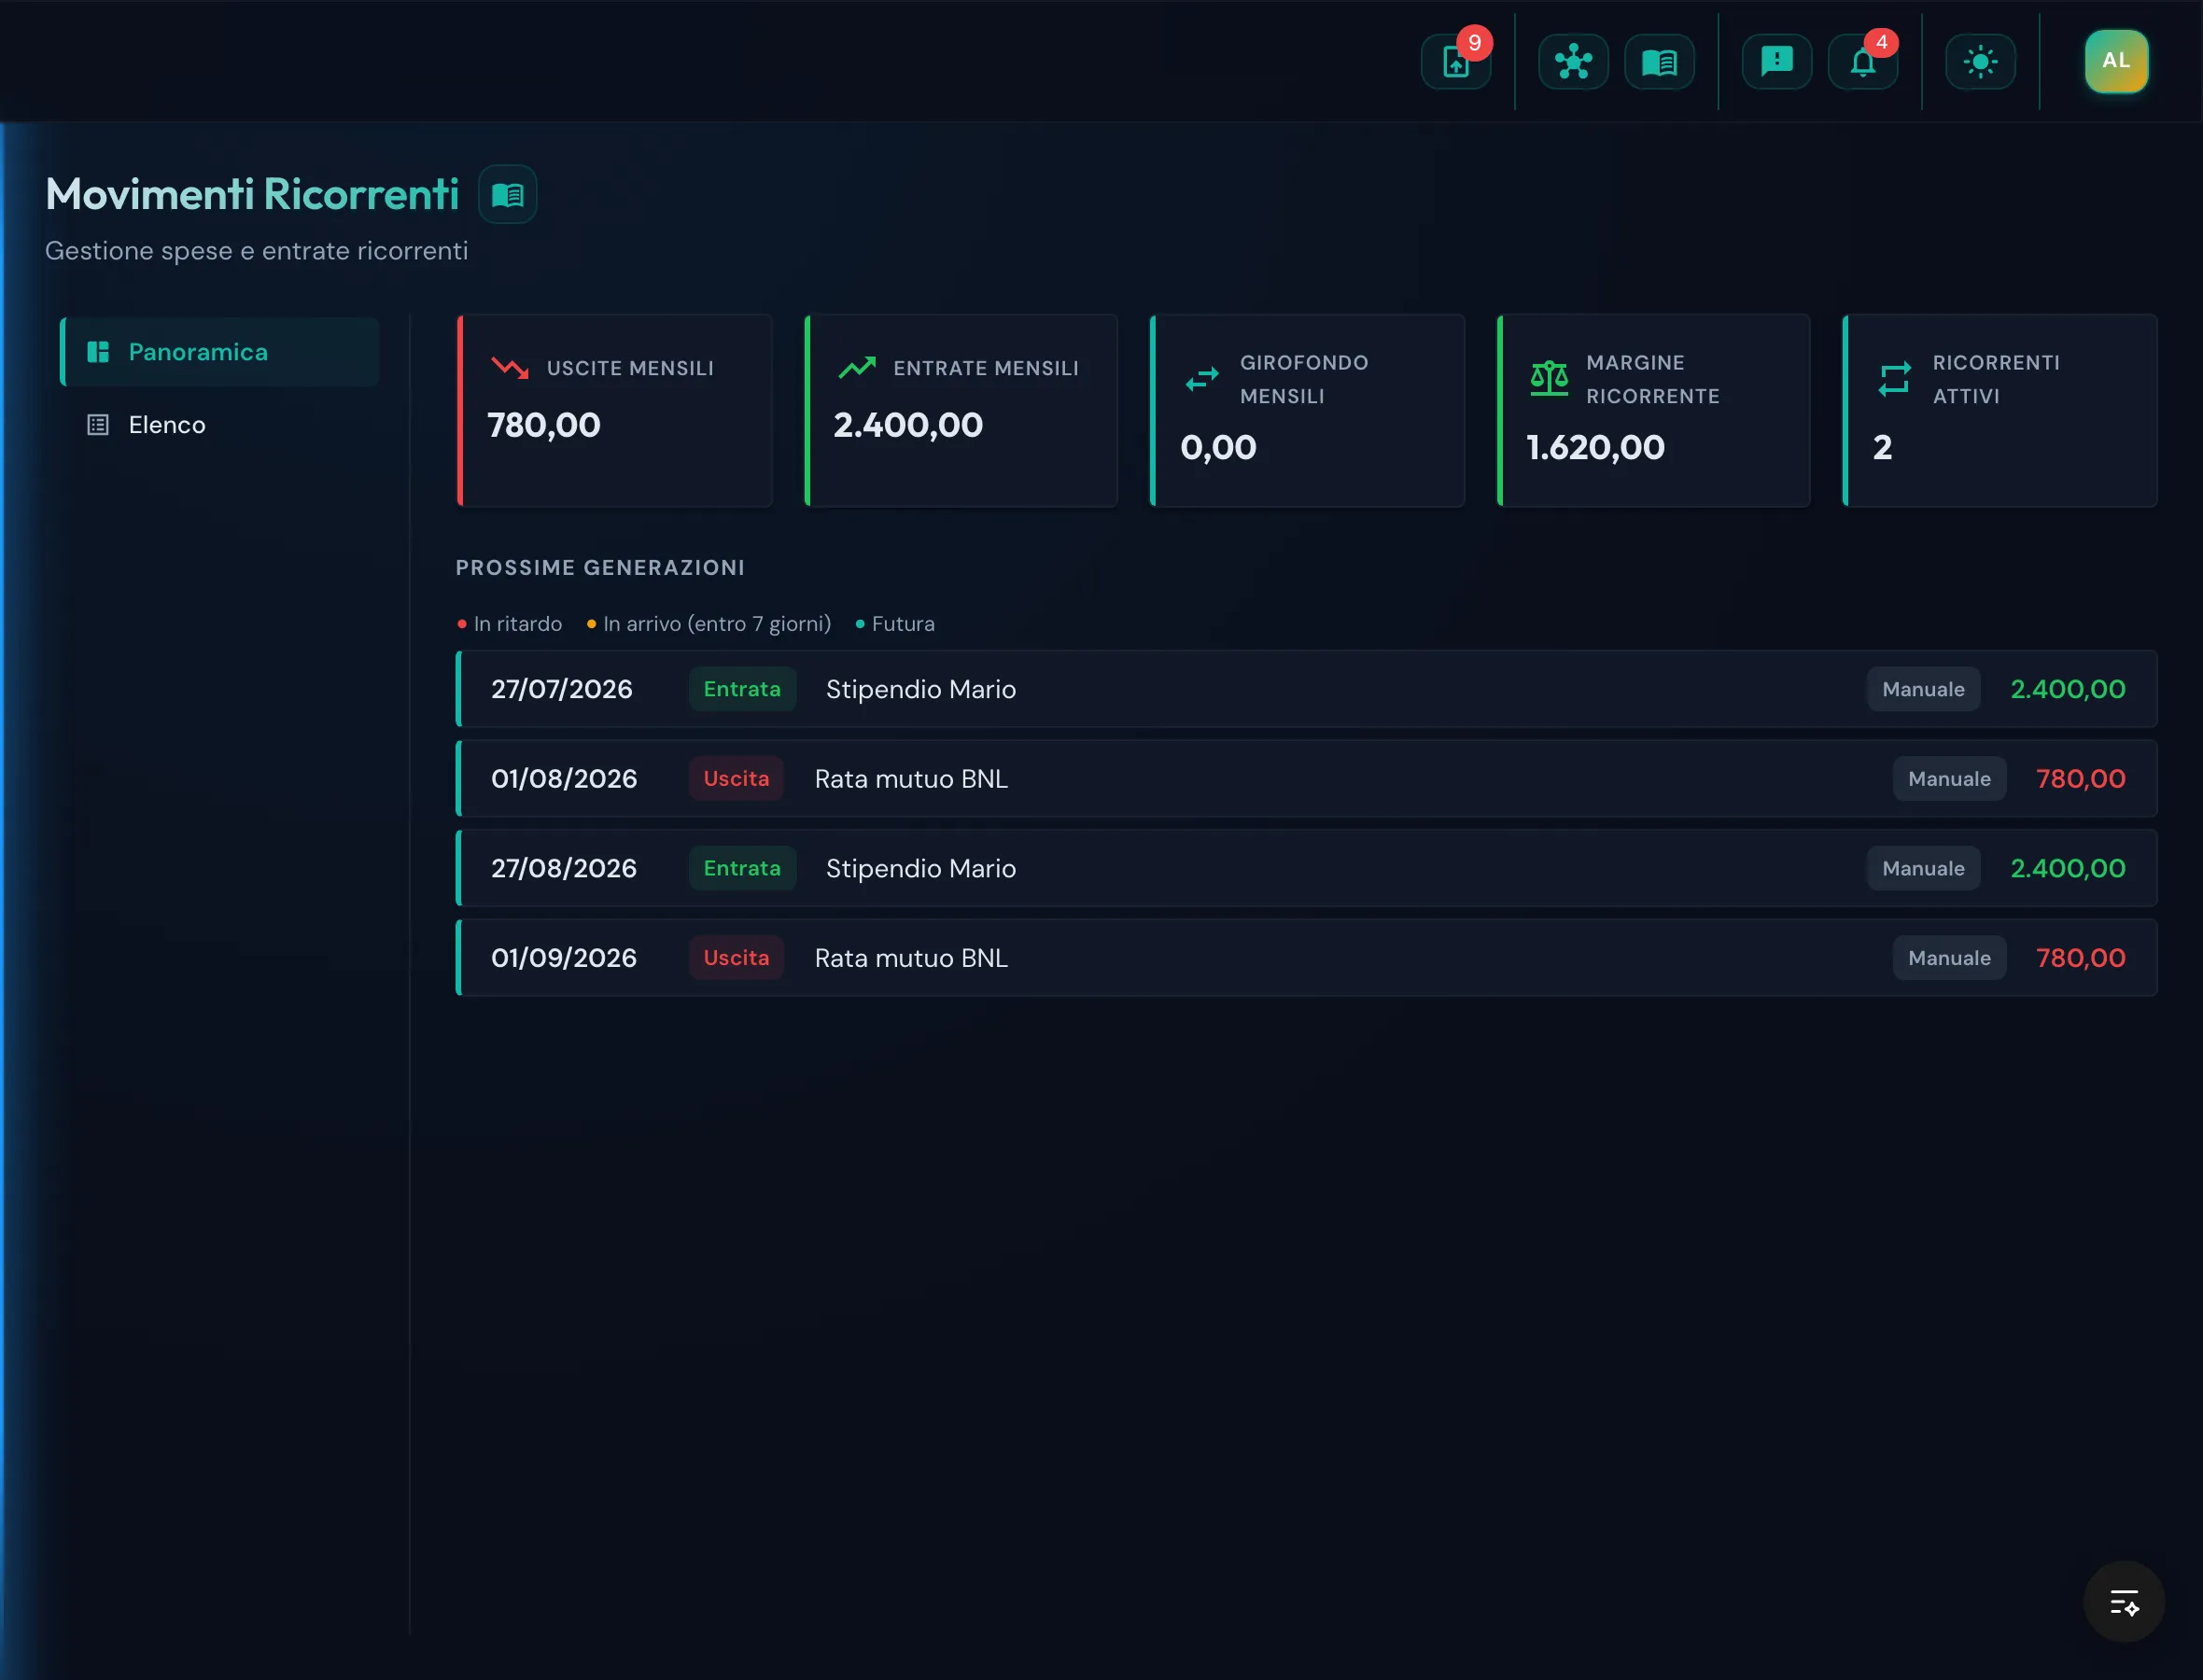Click the network hub icon in header
Screen dimensions: 2203x1680
coord(1573,62)
